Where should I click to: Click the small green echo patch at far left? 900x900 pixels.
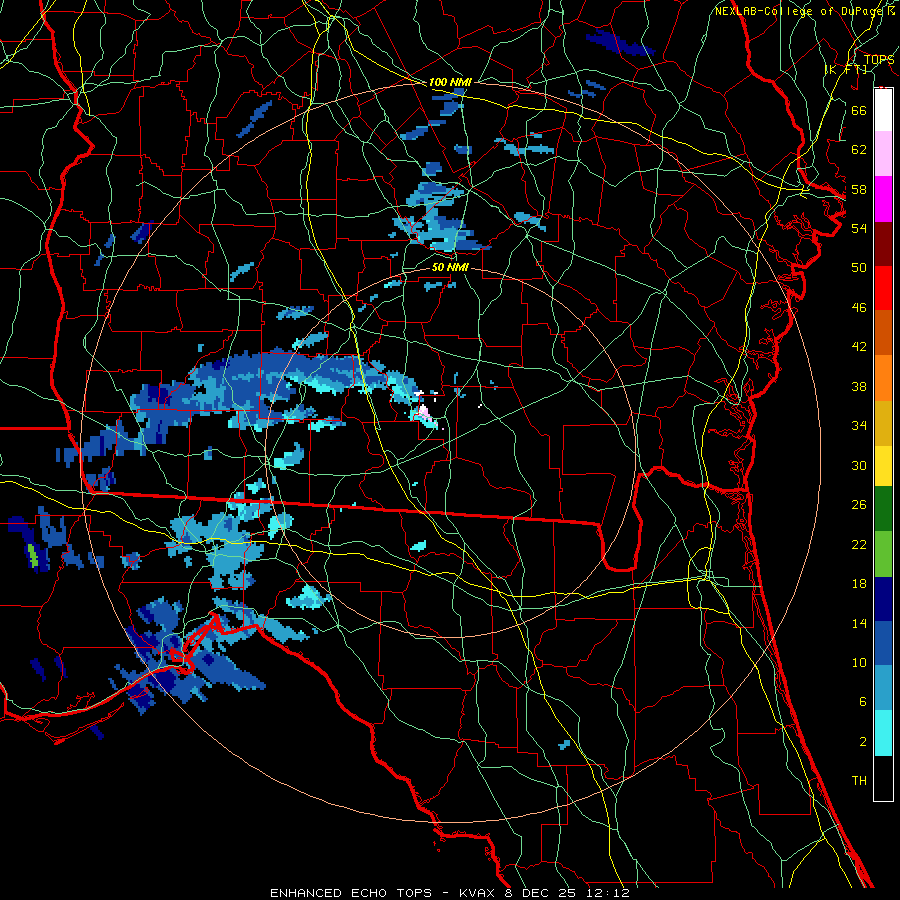pyautogui.click(x=33, y=556)
